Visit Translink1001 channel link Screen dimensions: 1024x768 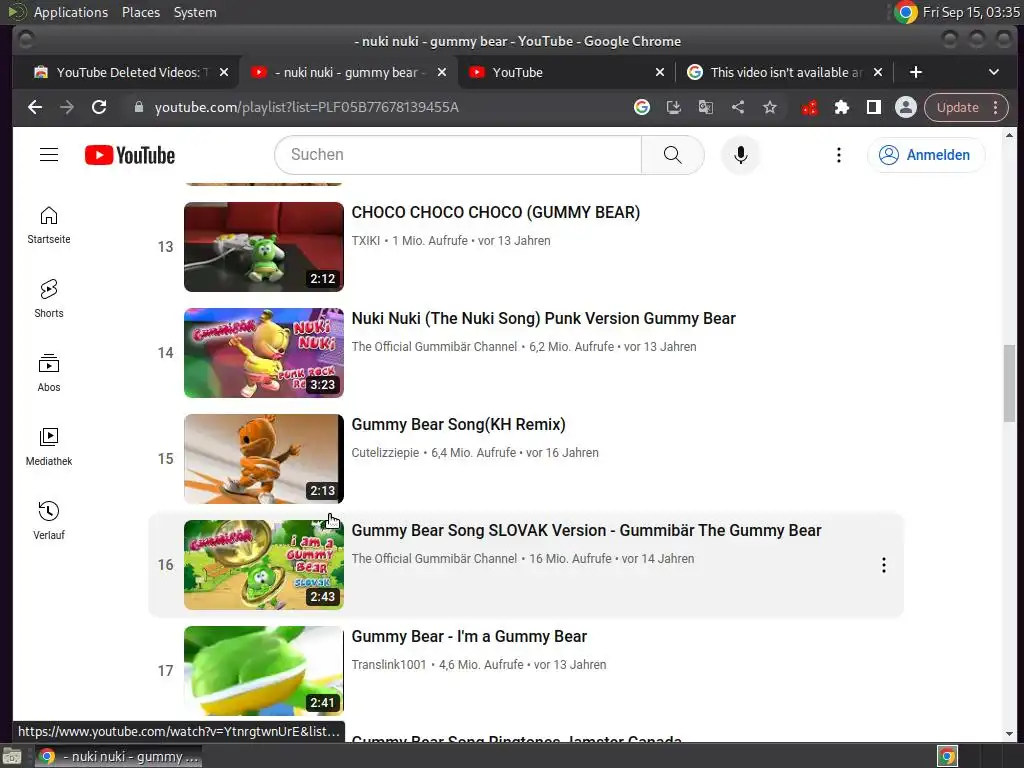pos(389,665)
